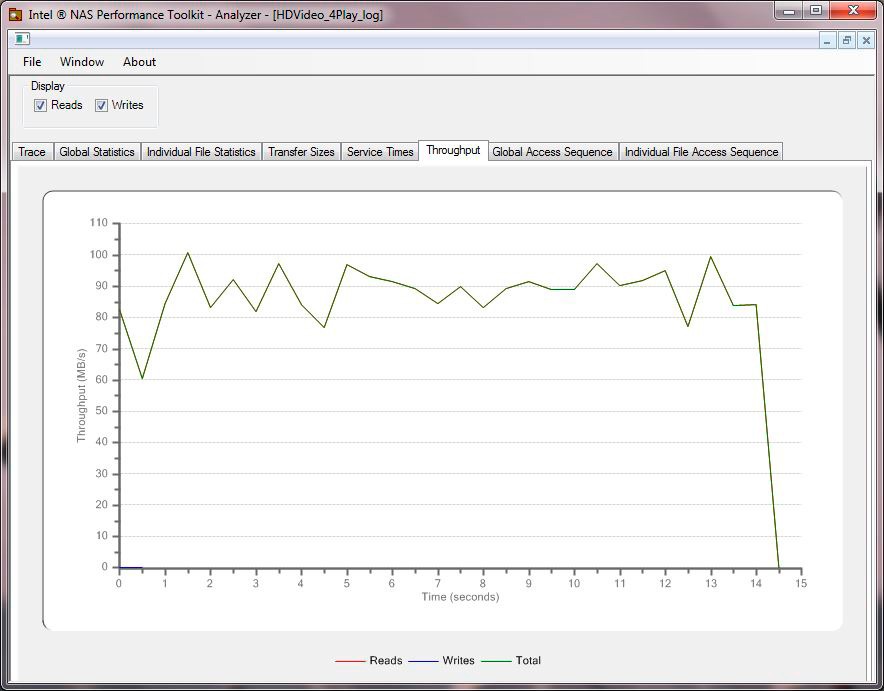Image resolution: width=884 pixels, height=691 pixels.
Task: Click the green Total legend line
Action: 496,661
